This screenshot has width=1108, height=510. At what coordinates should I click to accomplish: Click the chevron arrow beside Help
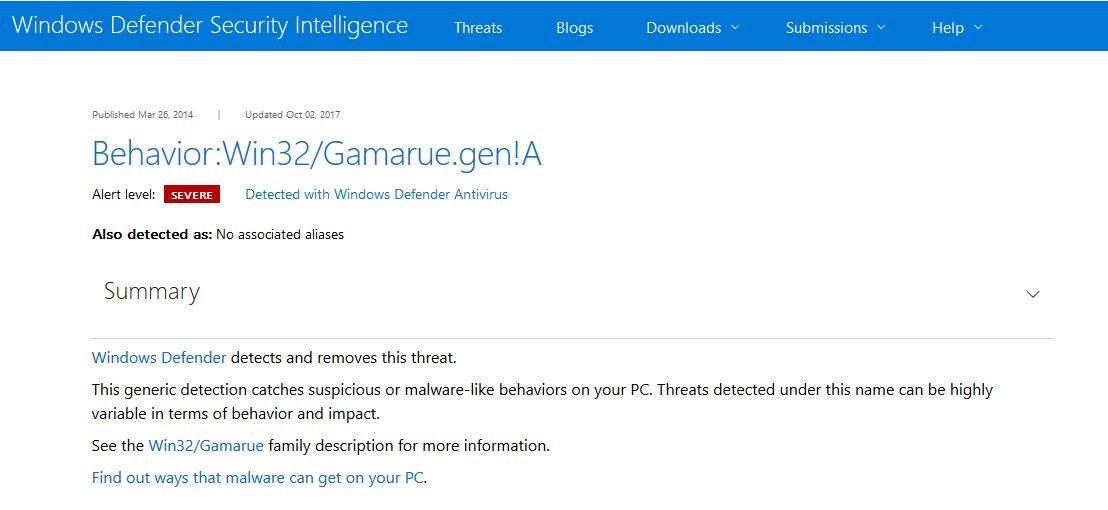coord(977,27)
